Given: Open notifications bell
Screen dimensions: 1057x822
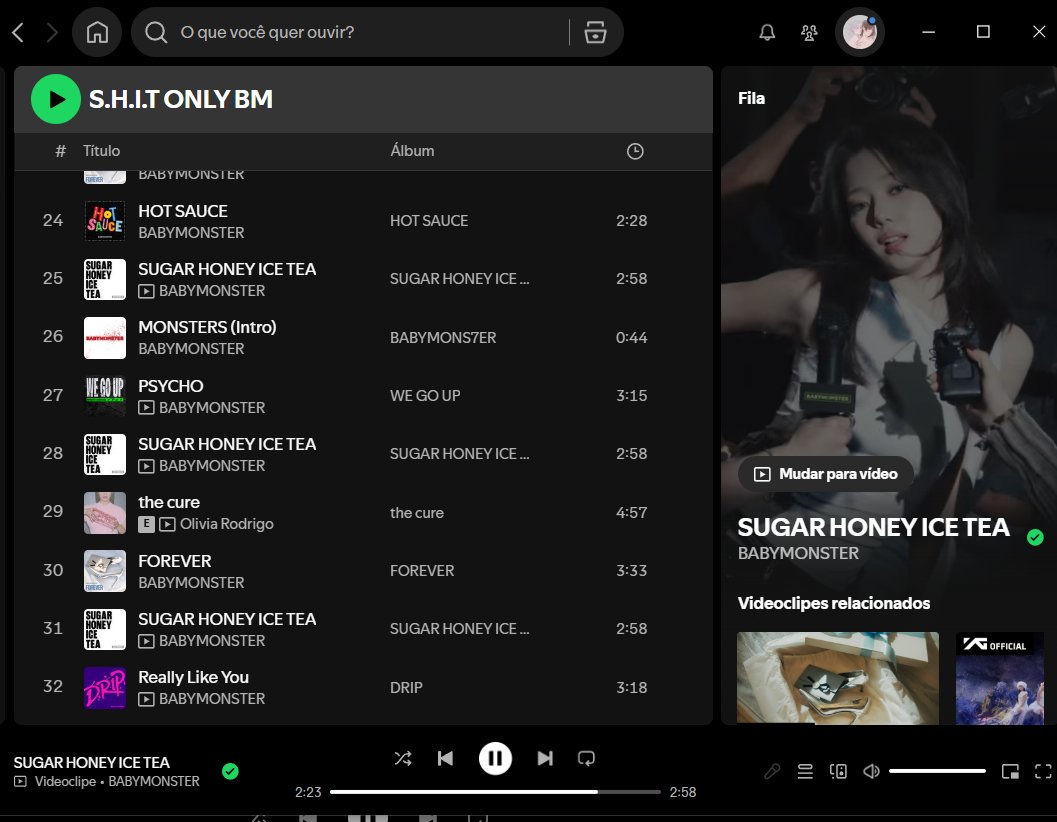Looking at the screenshot, I should click(767, 32).
